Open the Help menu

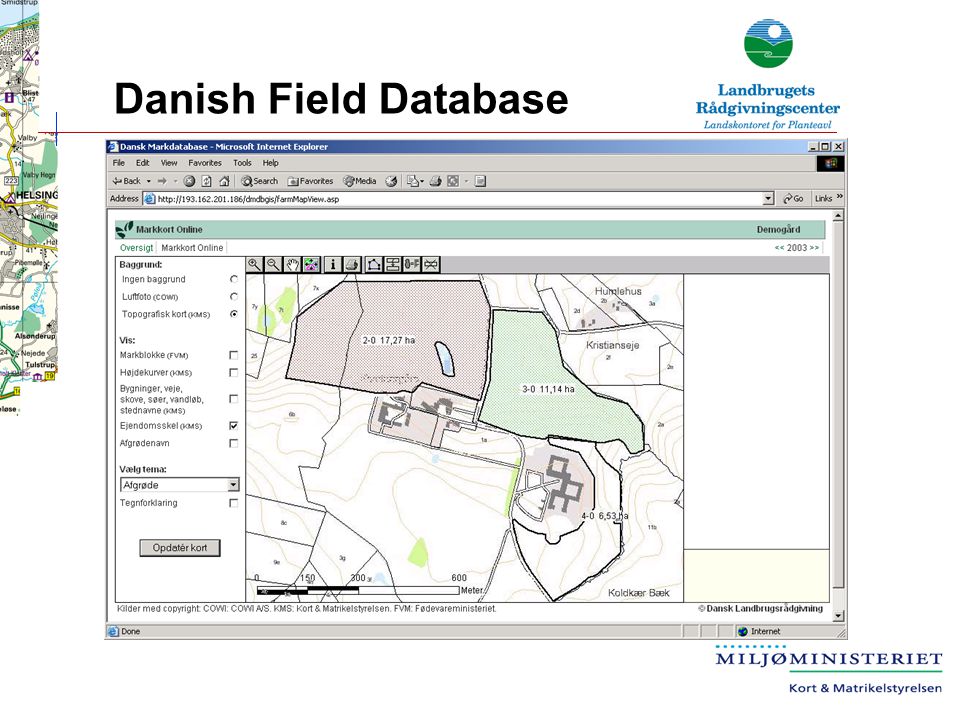[271, 163]
